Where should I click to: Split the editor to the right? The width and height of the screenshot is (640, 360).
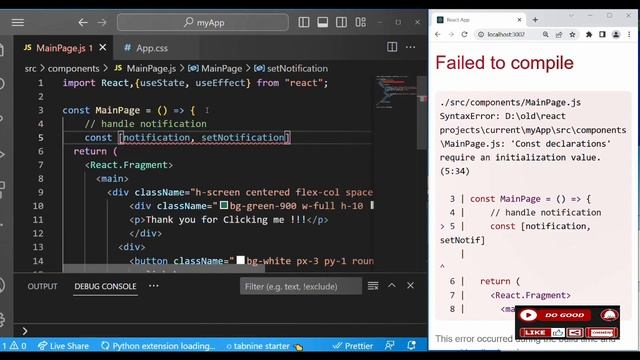point(392,47)
